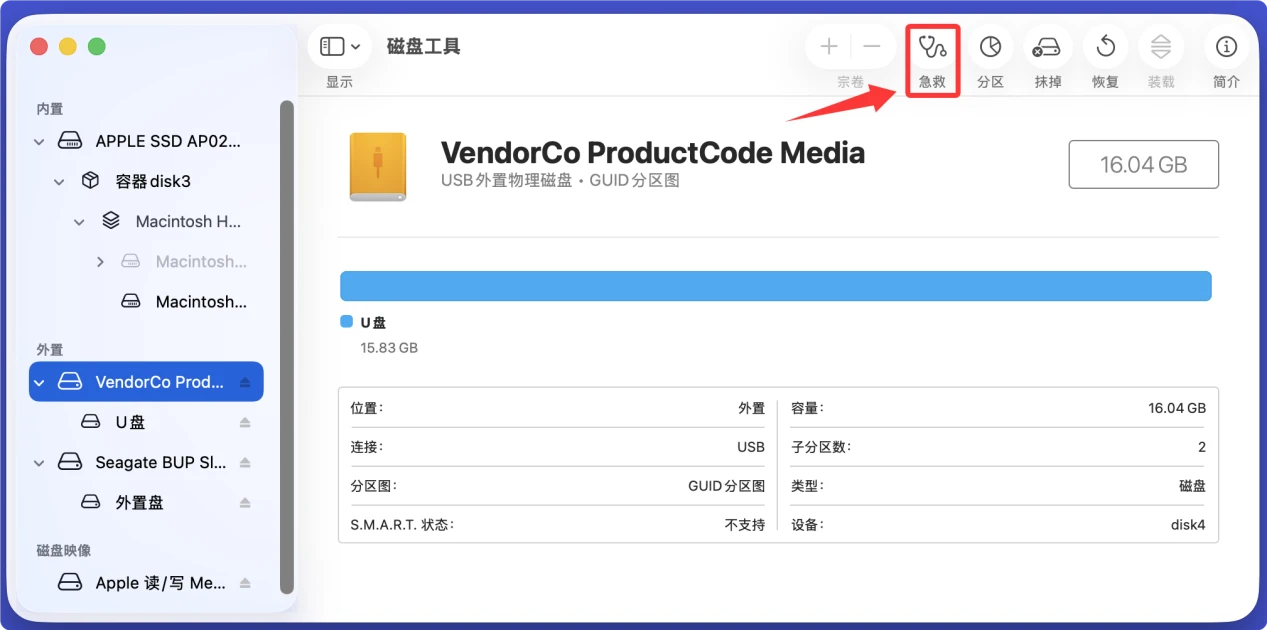Click the USB connection (连接) value
This screenshot has width=1267, height=630.
pyautogui.click(x=751, y=447)
